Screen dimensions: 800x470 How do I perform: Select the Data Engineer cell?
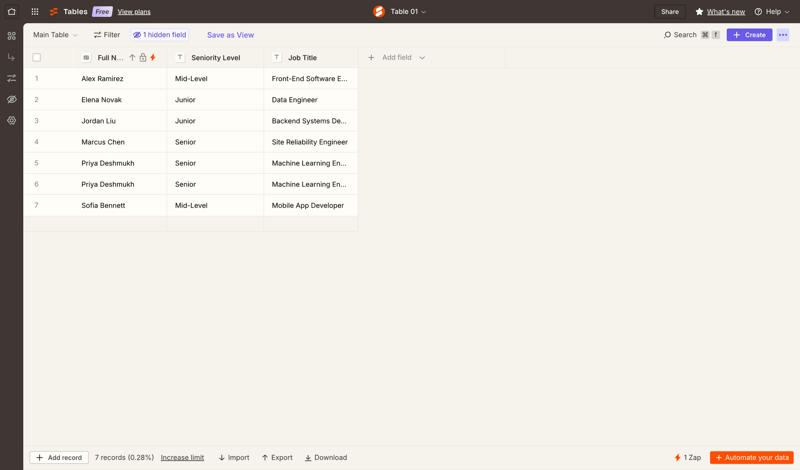tap(311, 100)
